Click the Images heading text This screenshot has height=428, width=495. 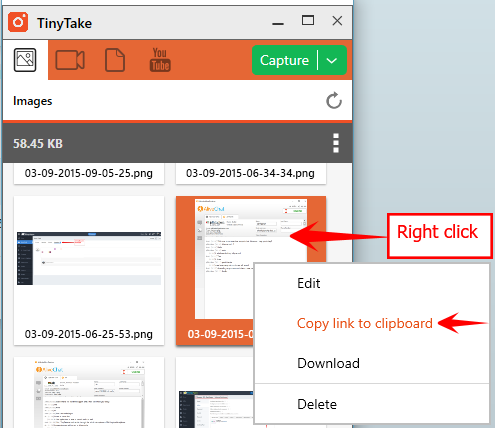tap(33, 101)
